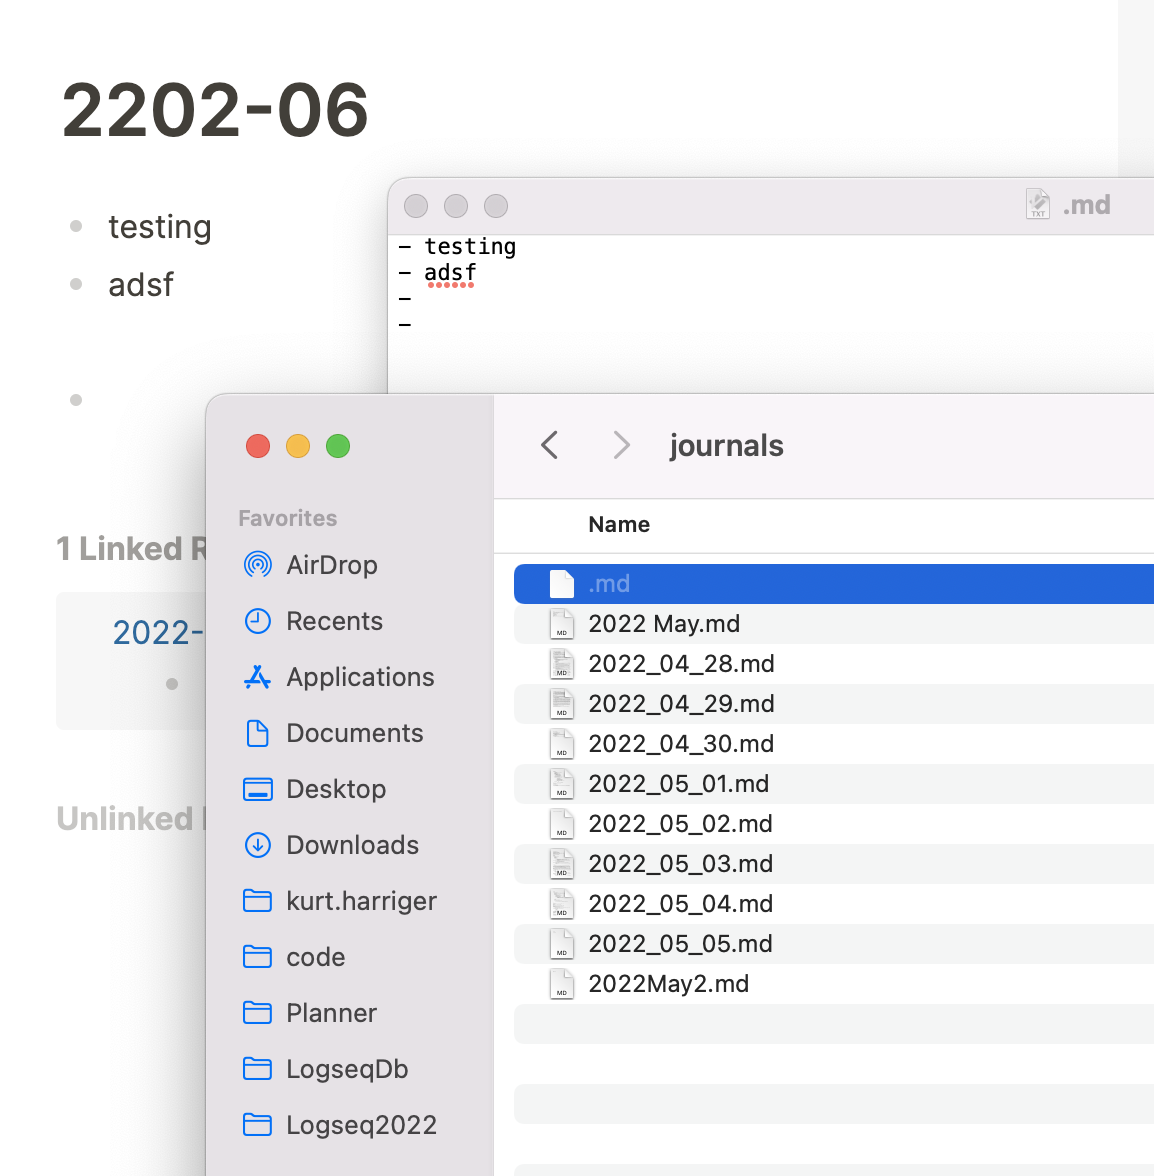Click the journals folder title
The image size is (1154, 1176).
pyautogui.click(x=726, y=446)
